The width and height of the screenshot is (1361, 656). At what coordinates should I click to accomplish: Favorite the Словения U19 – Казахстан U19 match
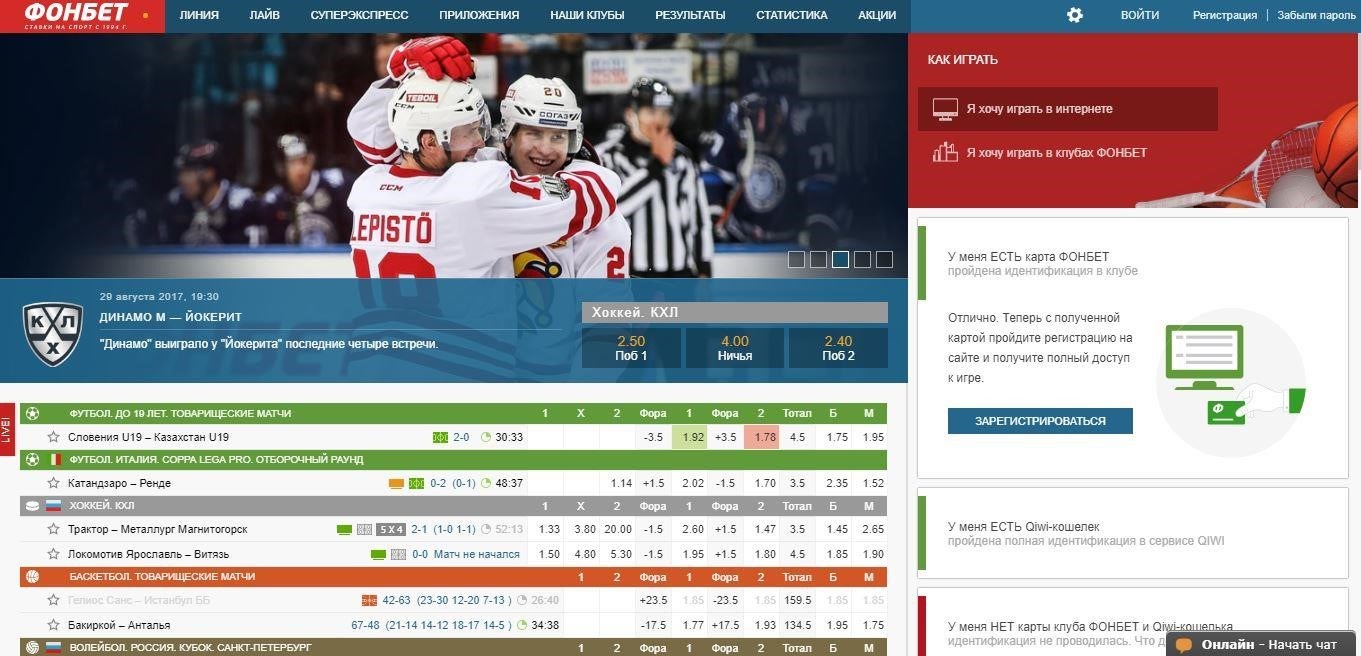(53, 437)
